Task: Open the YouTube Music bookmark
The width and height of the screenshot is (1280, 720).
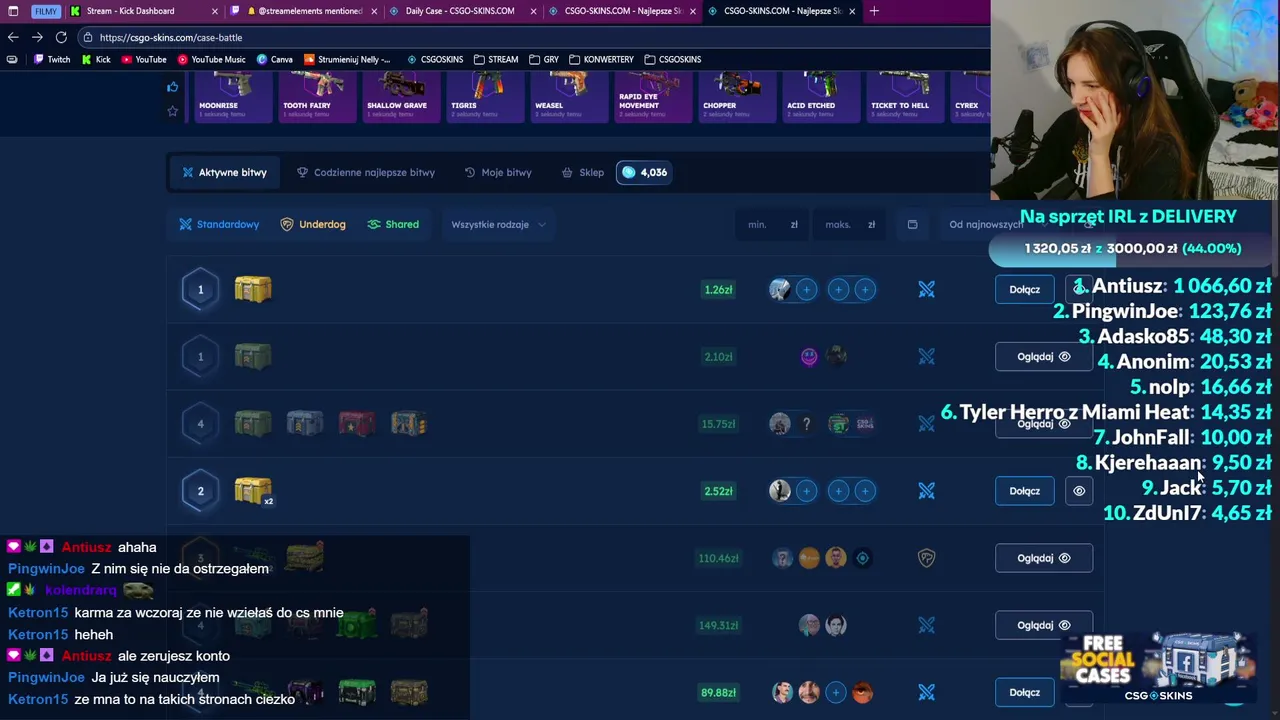Action: pyautogui.click(x=211, y=59)
